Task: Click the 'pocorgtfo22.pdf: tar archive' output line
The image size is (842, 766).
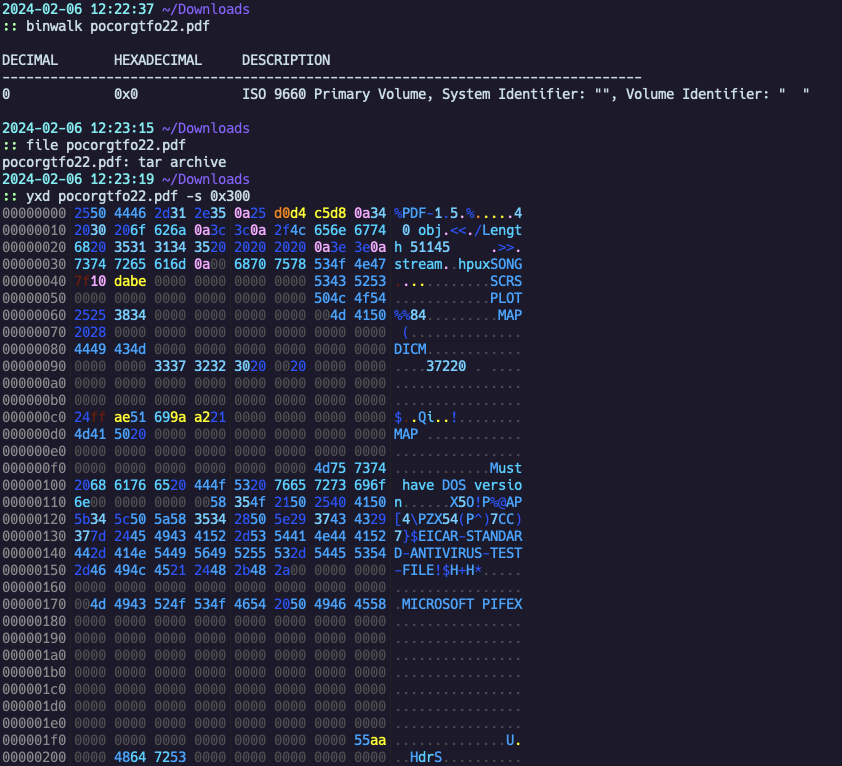Action: click(114, 162)
